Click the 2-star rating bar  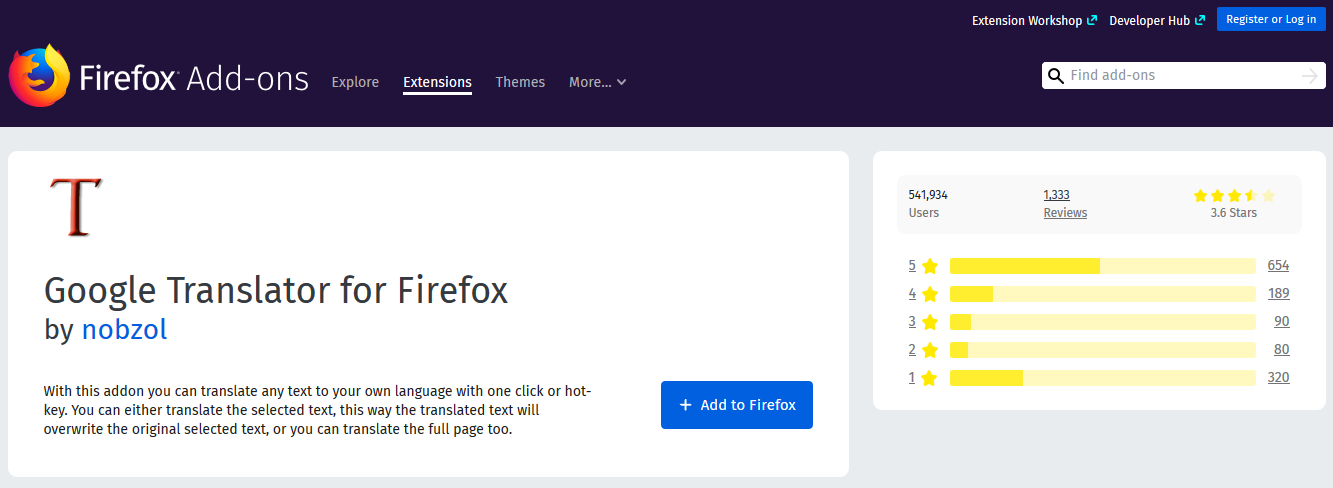[x=1102, y=350]
